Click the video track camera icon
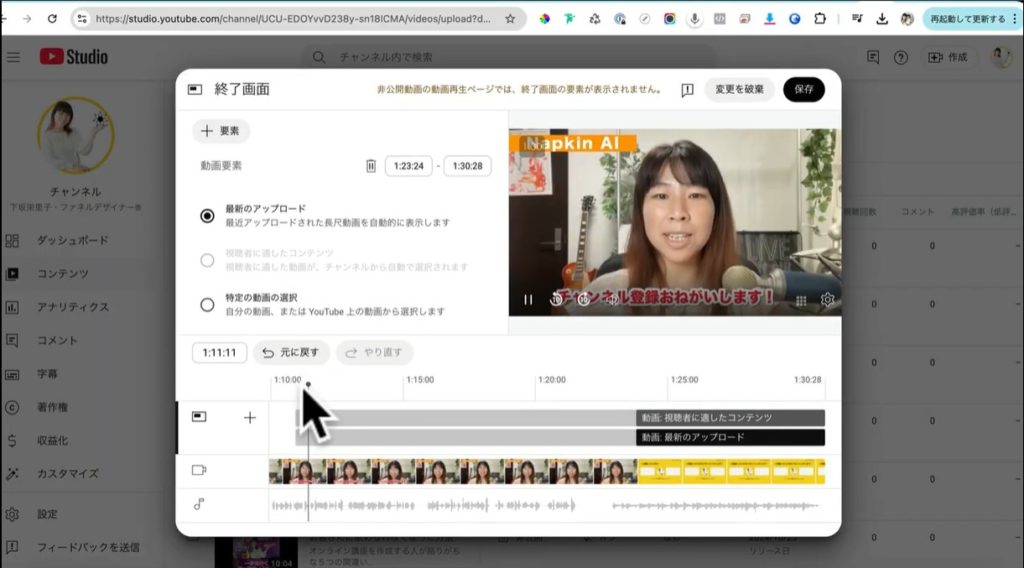The width and height of the screenshot is (1024, 568). click(199, 470)
